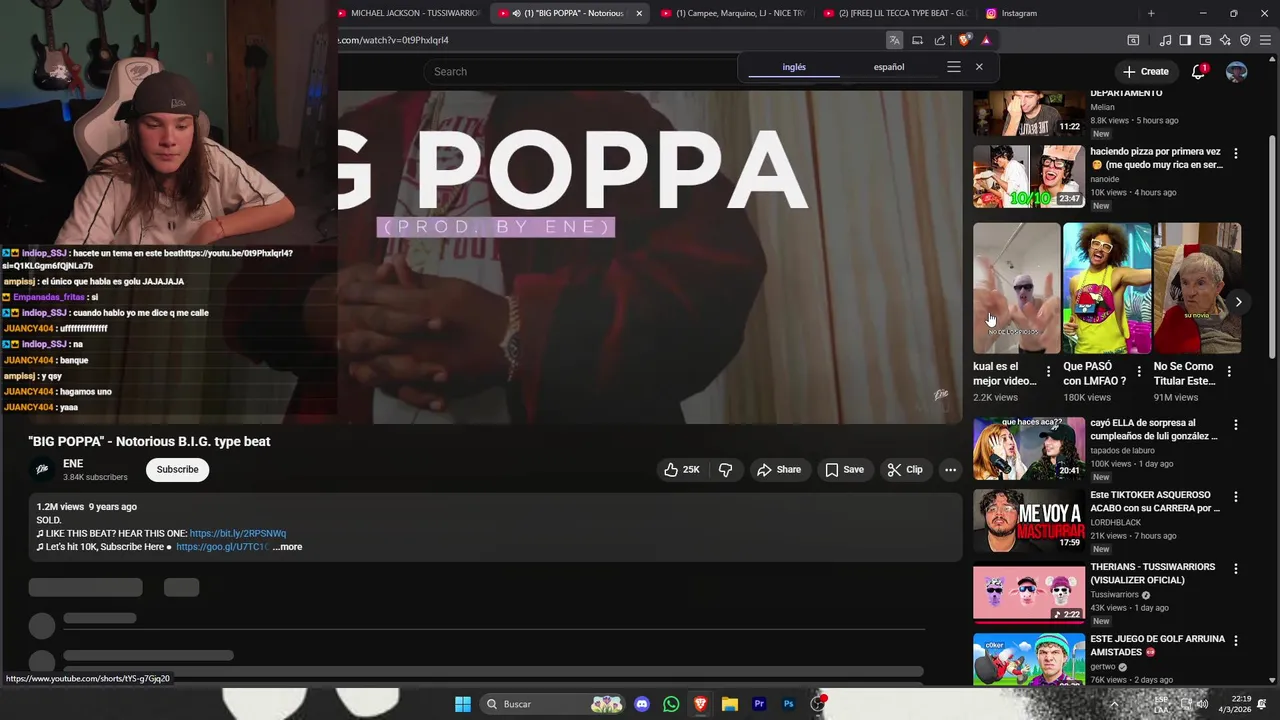Open Premiere Pro from the taskbar
Image resolution: width=1280 pixels, height=720 pixels.
(759, 704)
